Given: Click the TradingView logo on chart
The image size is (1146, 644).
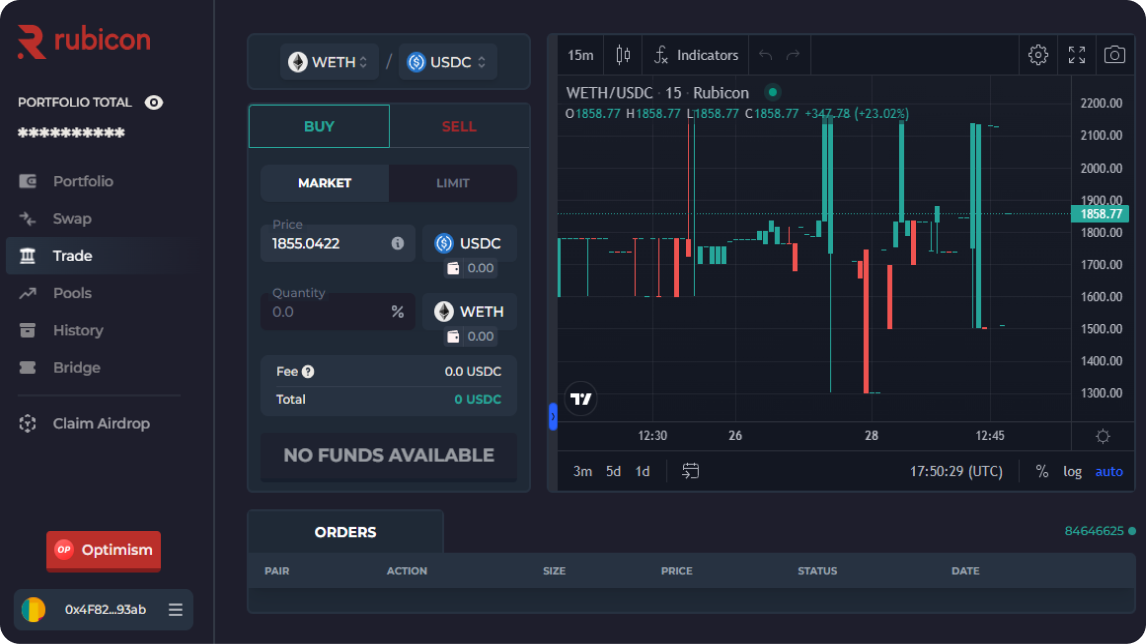Looking at the screenshot, I should (581, 398).
